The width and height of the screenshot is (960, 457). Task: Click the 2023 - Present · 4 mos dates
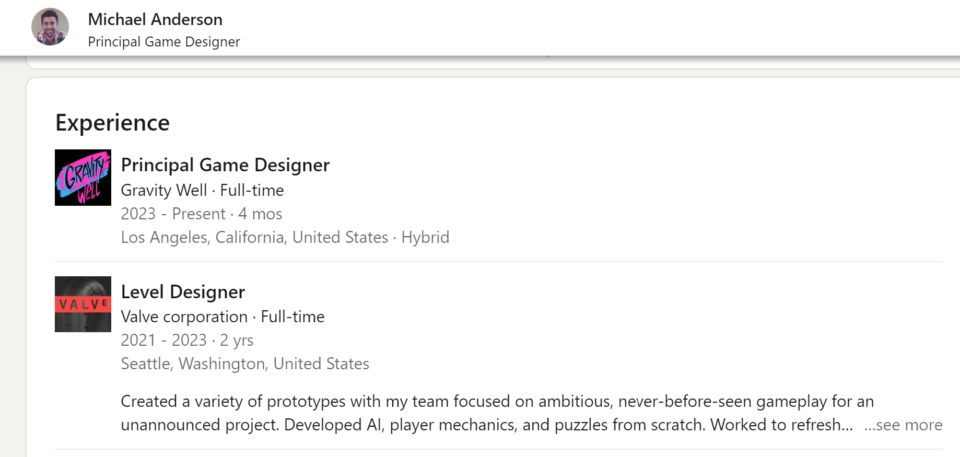(x=201, y=214)
